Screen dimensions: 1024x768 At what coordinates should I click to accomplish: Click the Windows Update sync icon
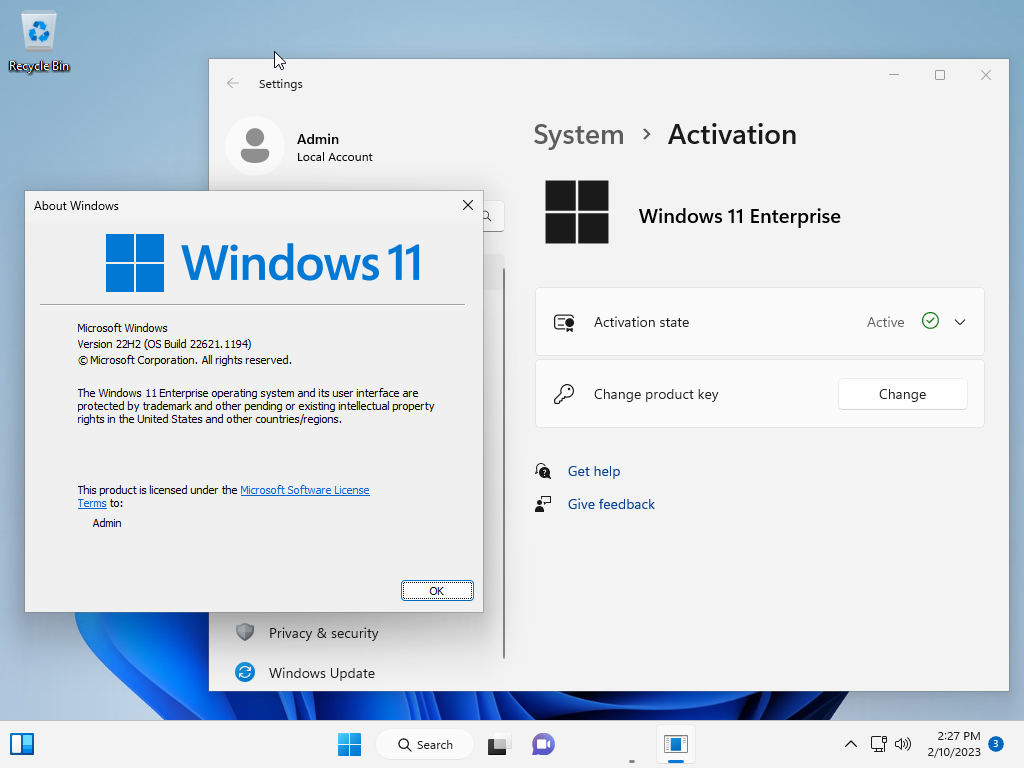point(245,672)
